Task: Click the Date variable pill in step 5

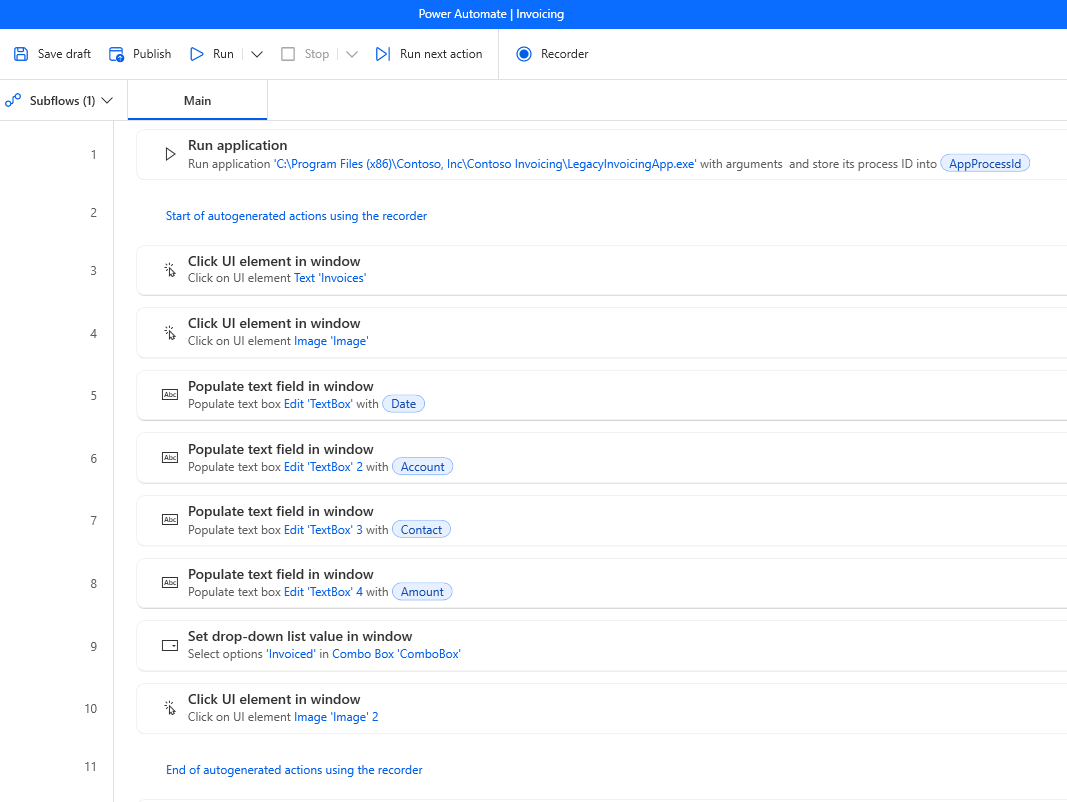Action: [x=404, y=404]
